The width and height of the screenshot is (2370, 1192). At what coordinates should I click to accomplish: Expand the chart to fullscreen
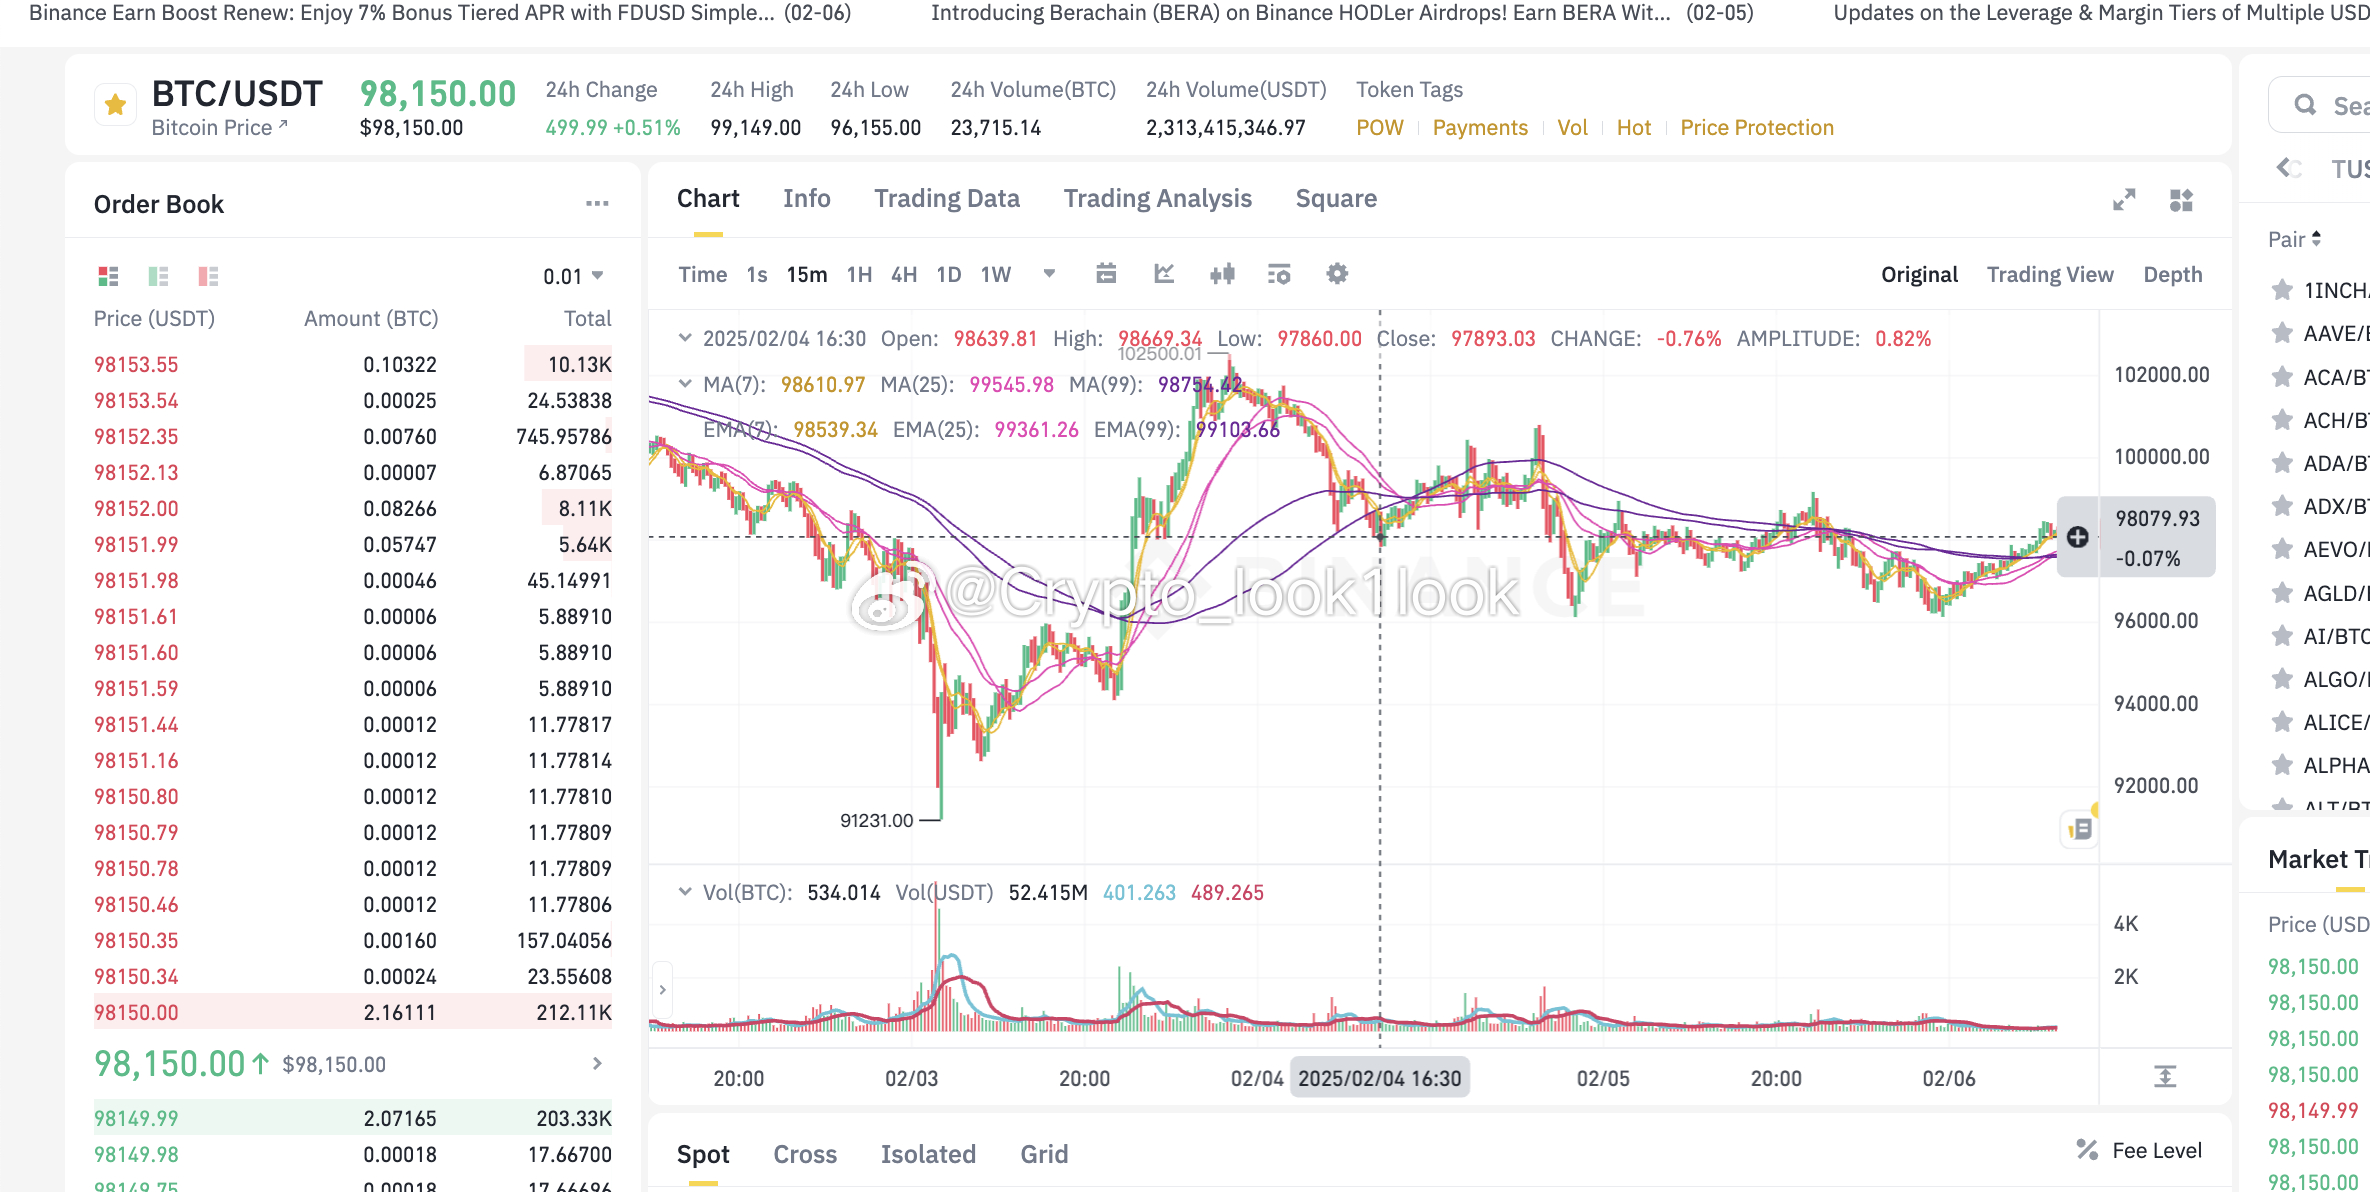coord(2124,200)
